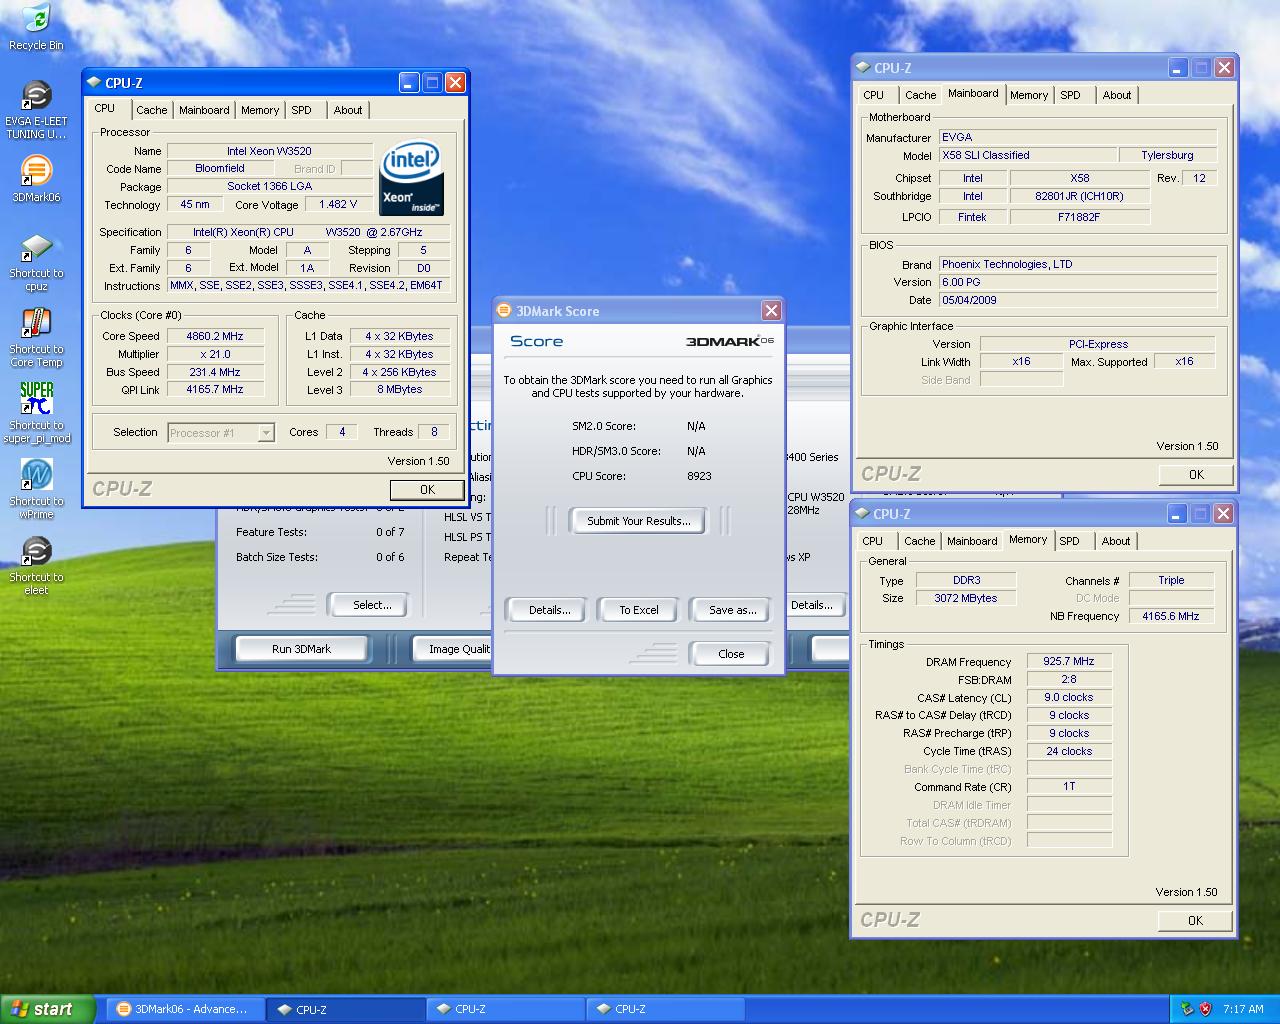Click the left CPU-Z window title icon
The image size is (1280, 1024).
(x=94, y=83)
